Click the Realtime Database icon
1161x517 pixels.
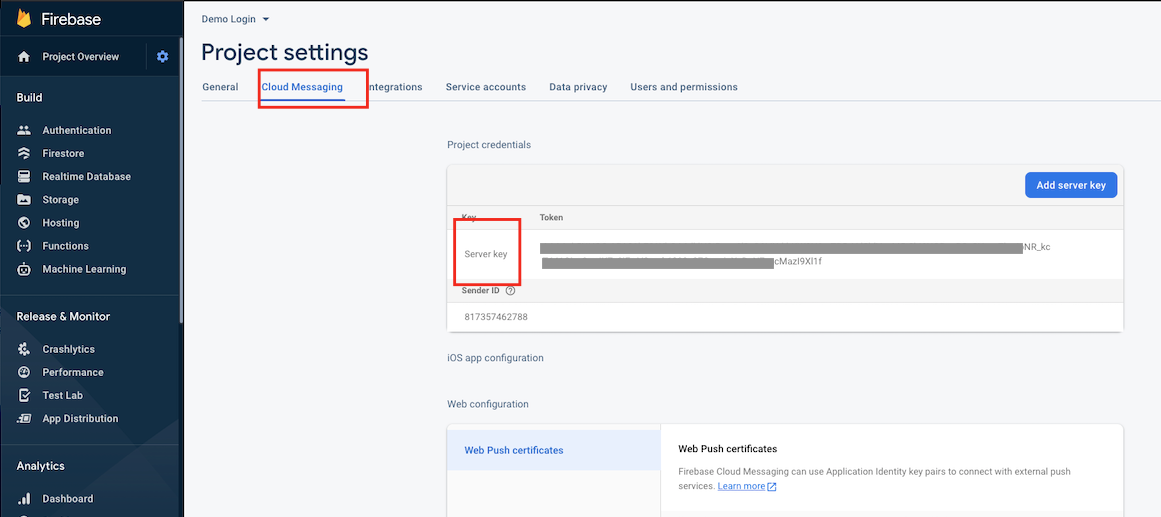point(24,176)
